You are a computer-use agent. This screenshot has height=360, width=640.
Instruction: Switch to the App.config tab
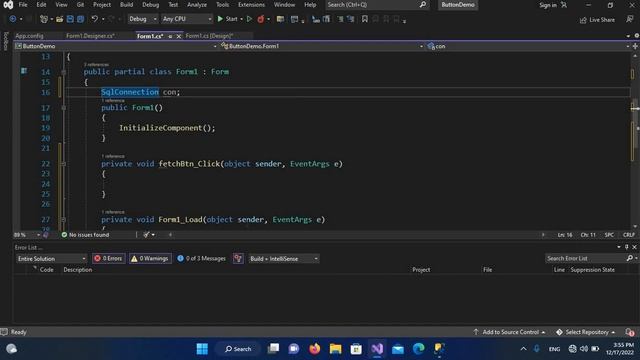(29, 36)
